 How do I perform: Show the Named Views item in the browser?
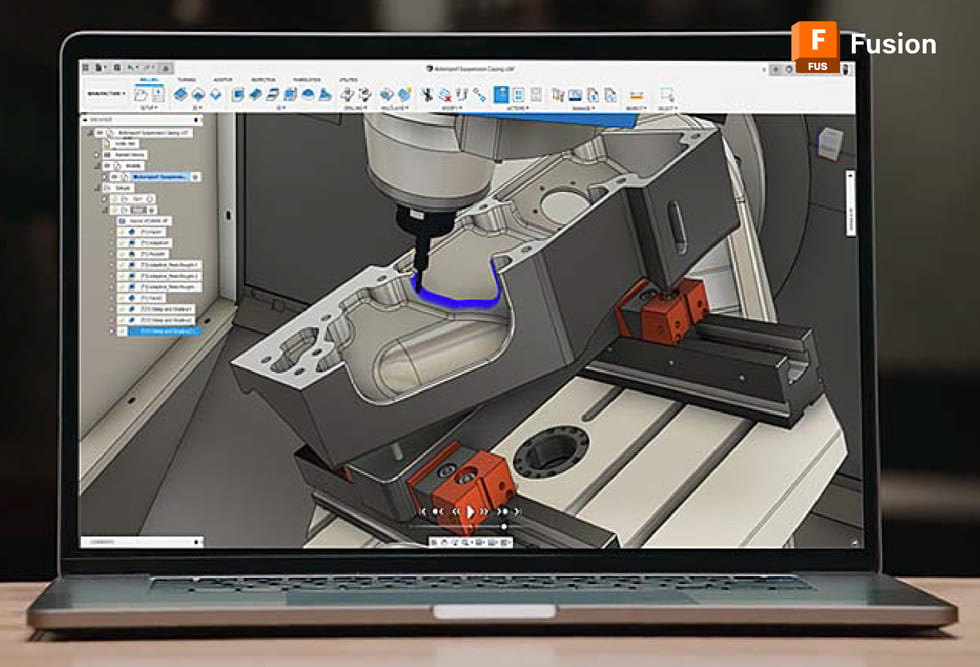coord(130,154)
